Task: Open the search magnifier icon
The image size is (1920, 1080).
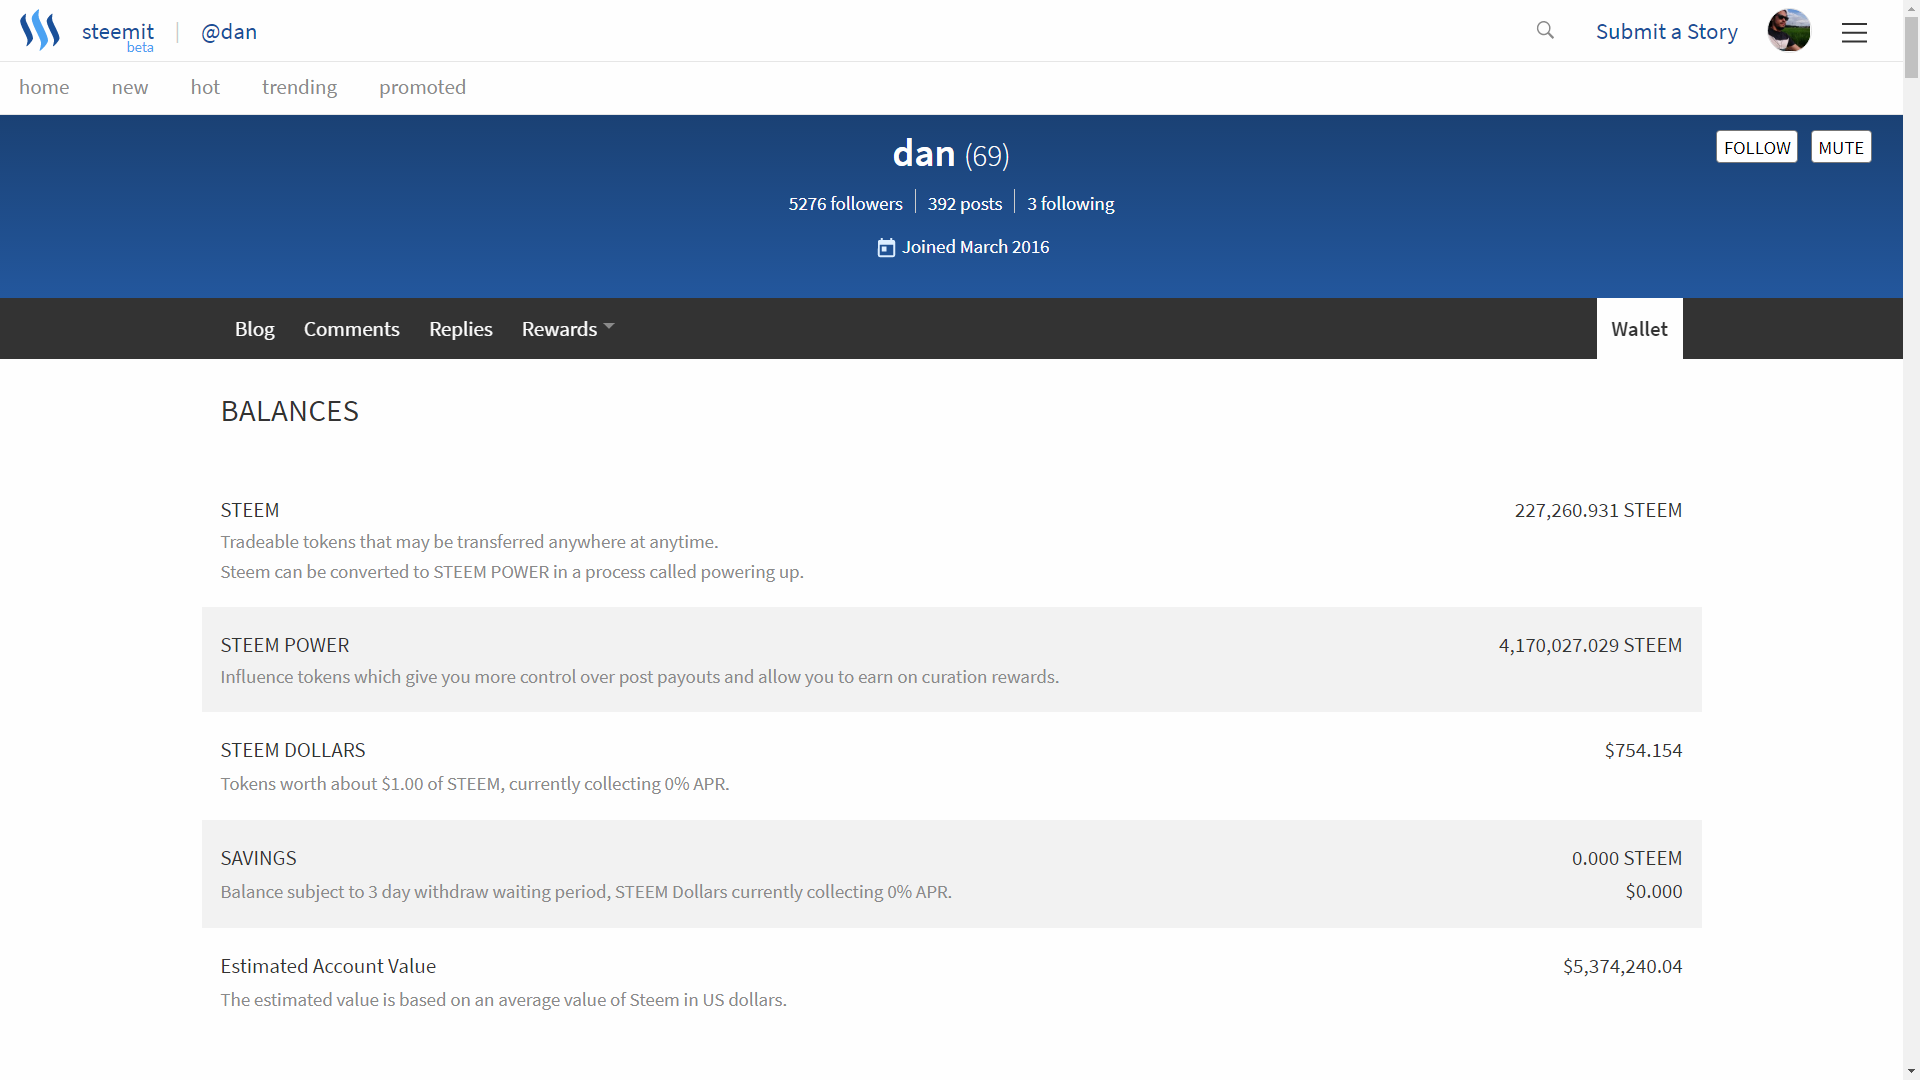Action: pos(1545,30)
